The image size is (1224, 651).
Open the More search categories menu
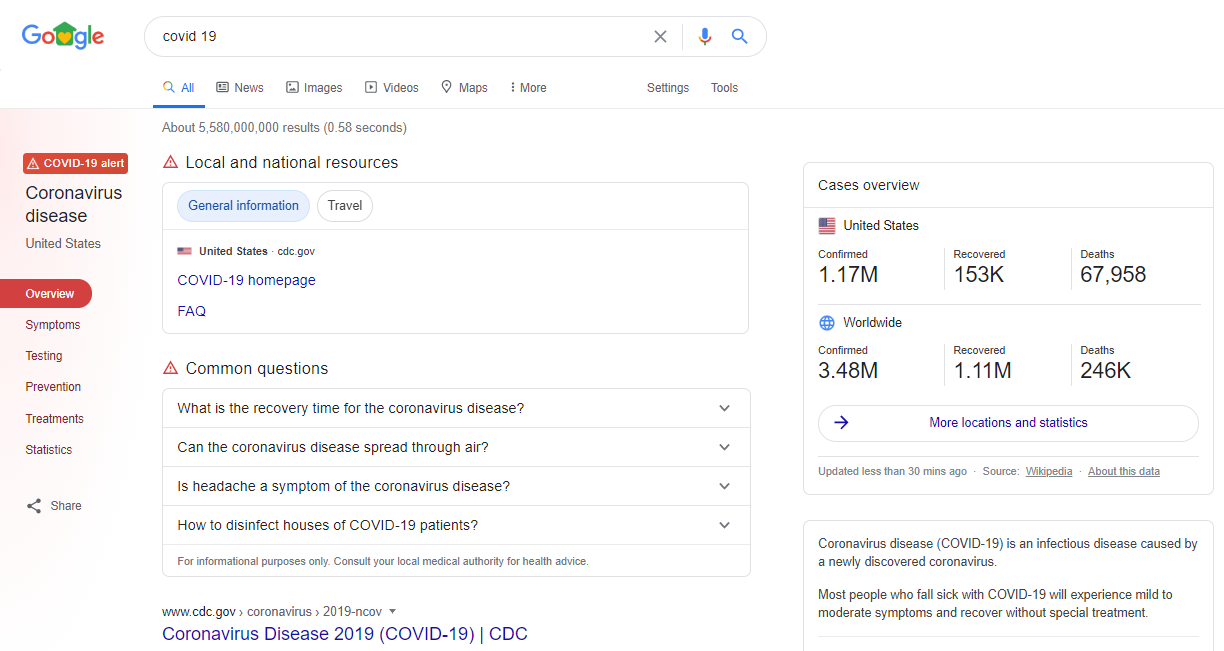coord(528,88)
